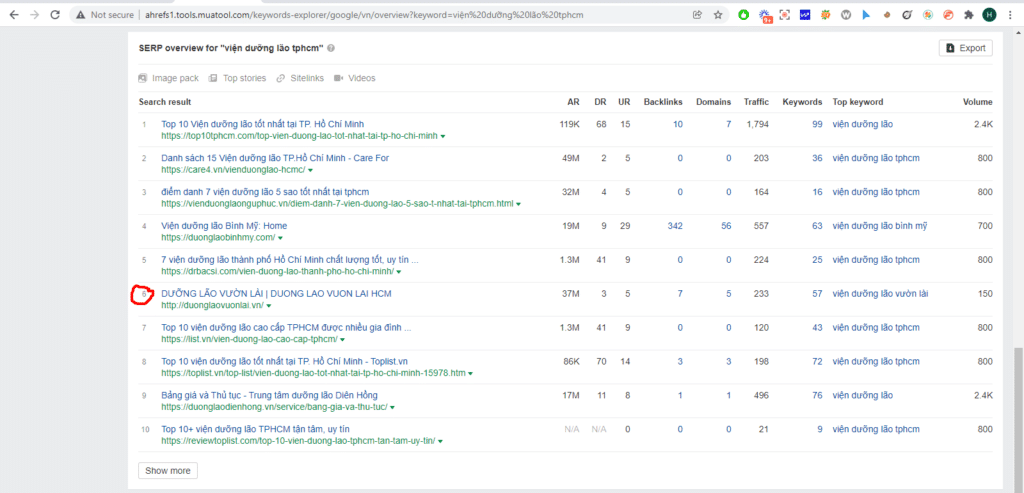
Task: Open the share page icon in address bar
Action: [696, 15]
